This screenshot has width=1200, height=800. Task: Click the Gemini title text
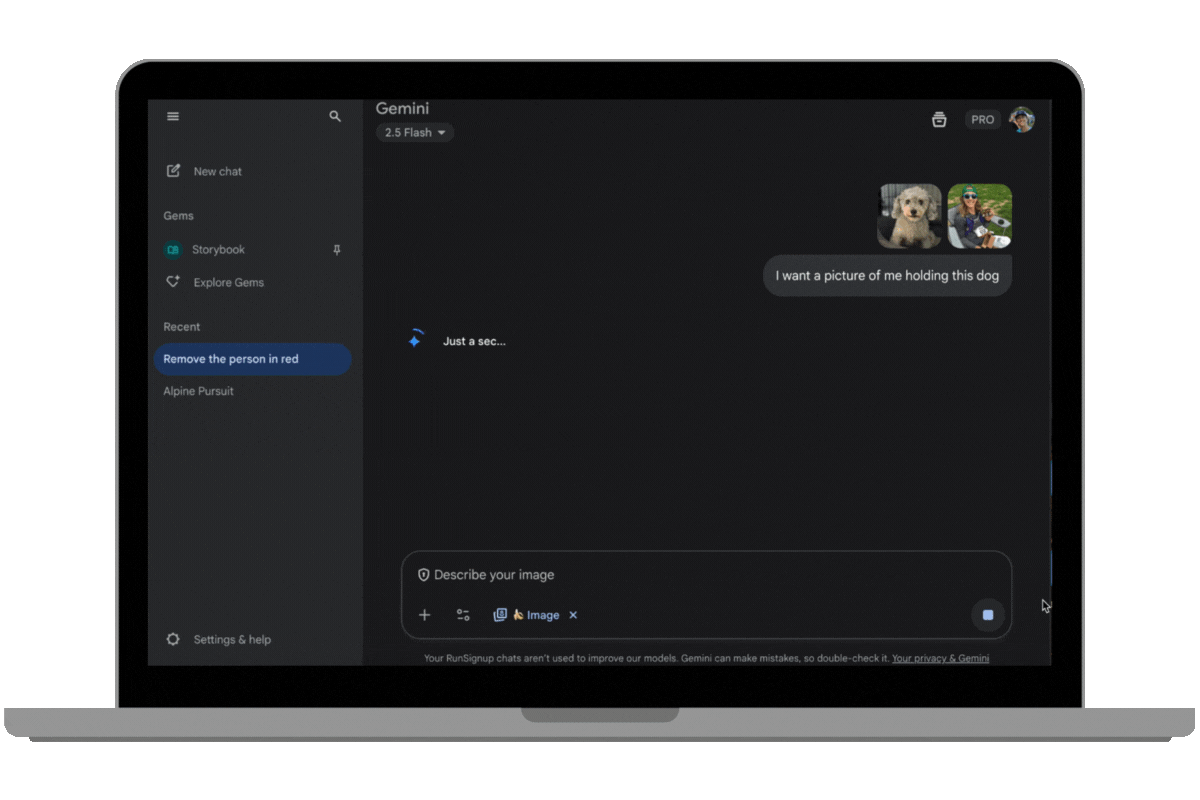point(402,108)
